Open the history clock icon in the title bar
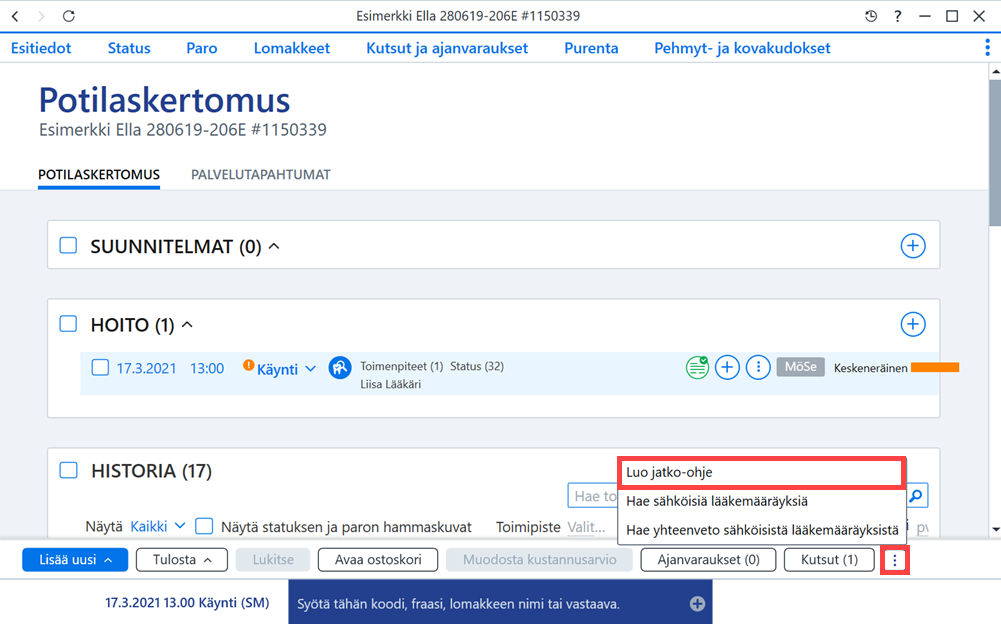The height and width of the screenshot is (624, 1001). click(871, 17)
